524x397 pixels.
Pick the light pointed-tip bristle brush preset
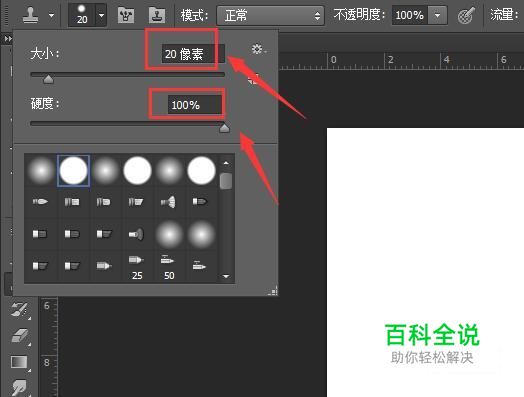pyautogui.click(x=40, y=202)
